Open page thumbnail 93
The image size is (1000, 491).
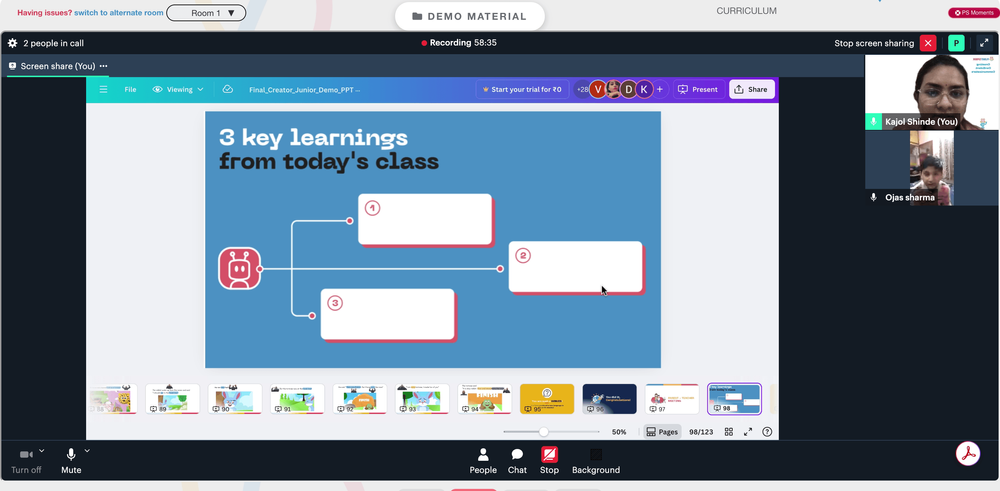click(422, 399)
